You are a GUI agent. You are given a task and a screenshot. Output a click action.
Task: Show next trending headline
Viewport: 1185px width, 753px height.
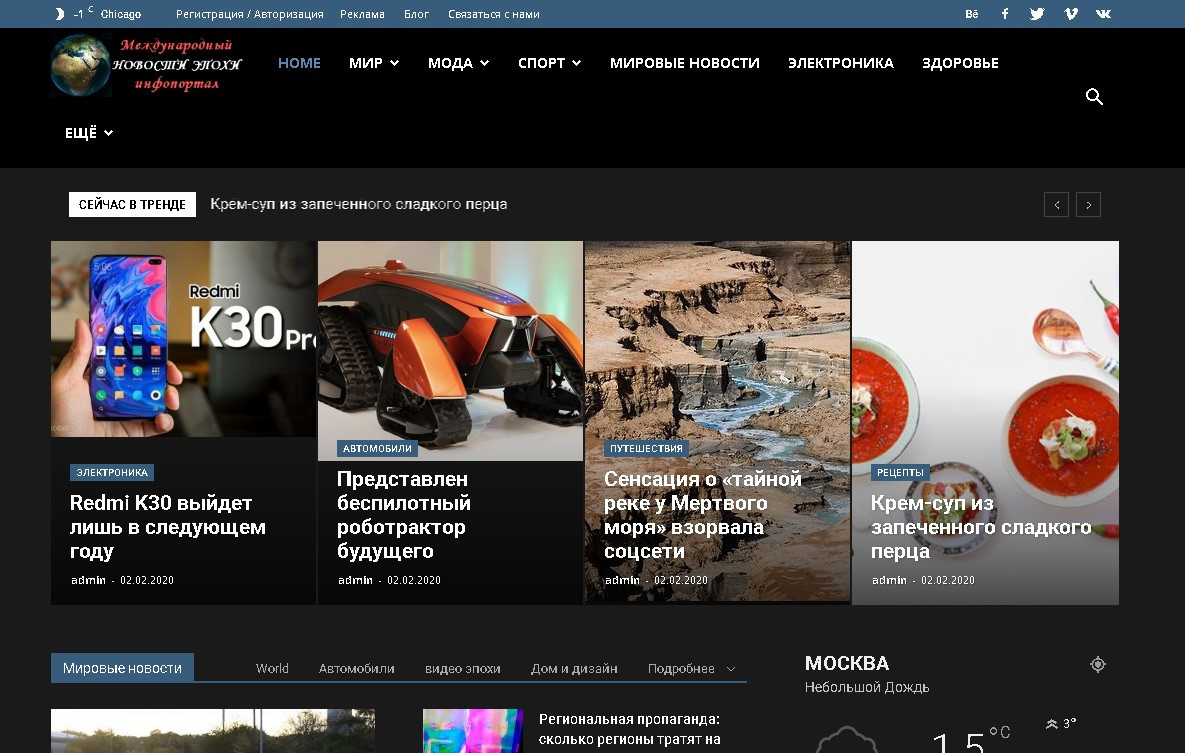[1088, 204]
